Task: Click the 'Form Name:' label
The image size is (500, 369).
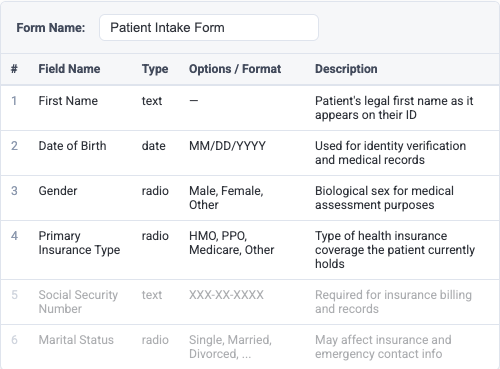Action: (51, 28)
